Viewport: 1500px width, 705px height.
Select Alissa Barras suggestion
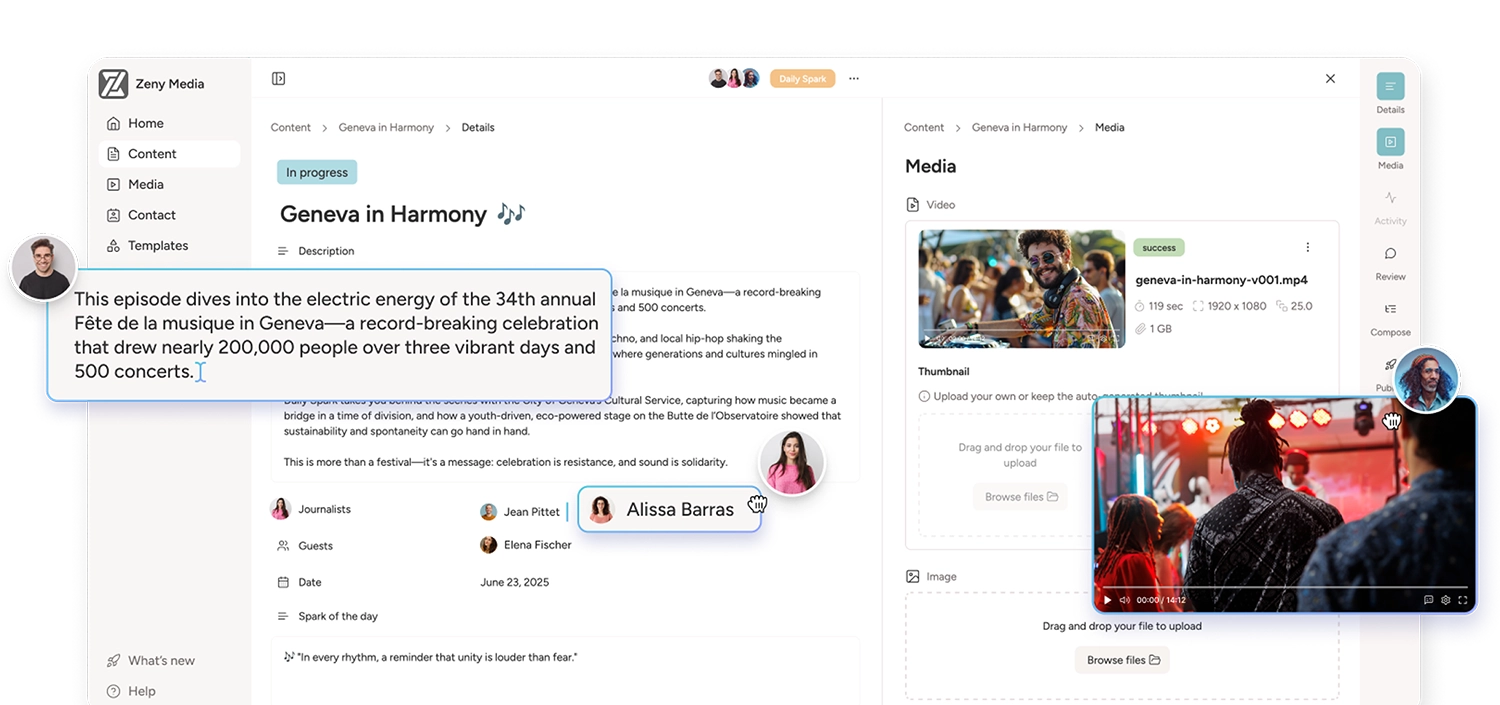pyautogui.click(x=669, y=509)
